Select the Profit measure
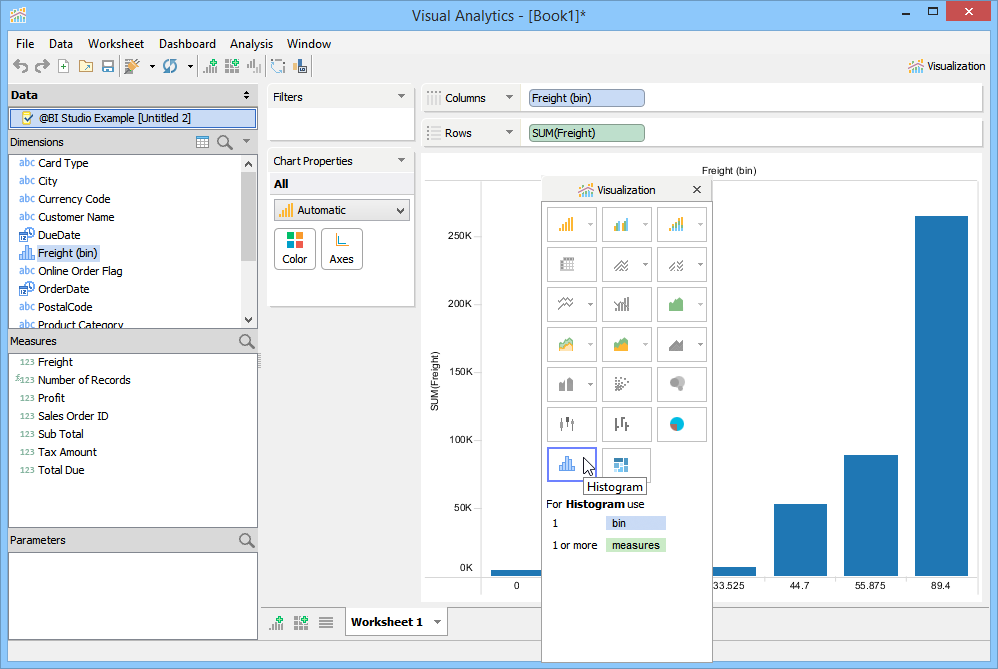 (x=51, y=398)
